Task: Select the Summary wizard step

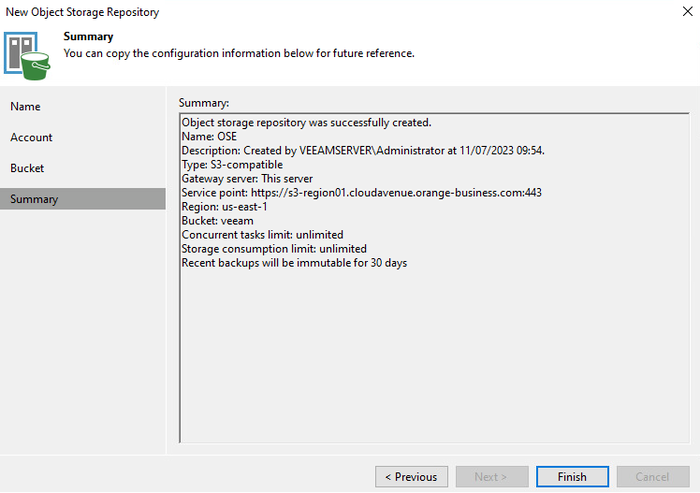Action: point(83,199)
